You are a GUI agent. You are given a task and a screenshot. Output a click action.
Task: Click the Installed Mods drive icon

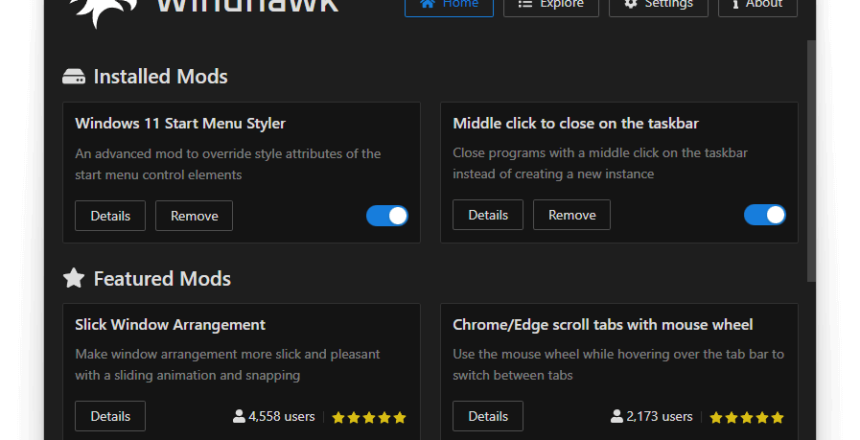click(73, 77)
